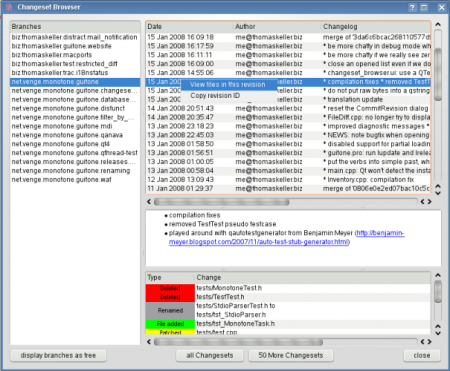Screen dimensions: 450x371
Task: Click the help question mark button in title bar
Action: (x=412, y=7)
